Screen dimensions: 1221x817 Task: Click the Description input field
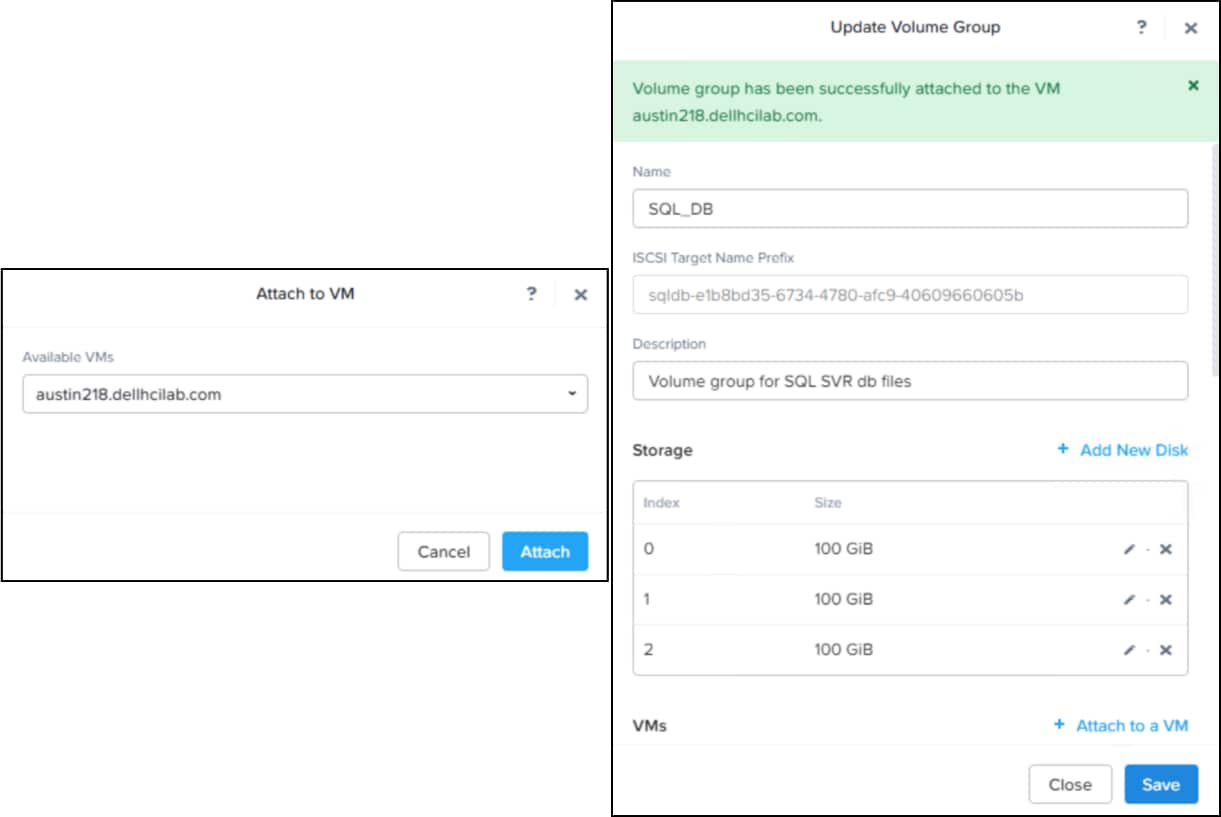click(x=910, y=381)
